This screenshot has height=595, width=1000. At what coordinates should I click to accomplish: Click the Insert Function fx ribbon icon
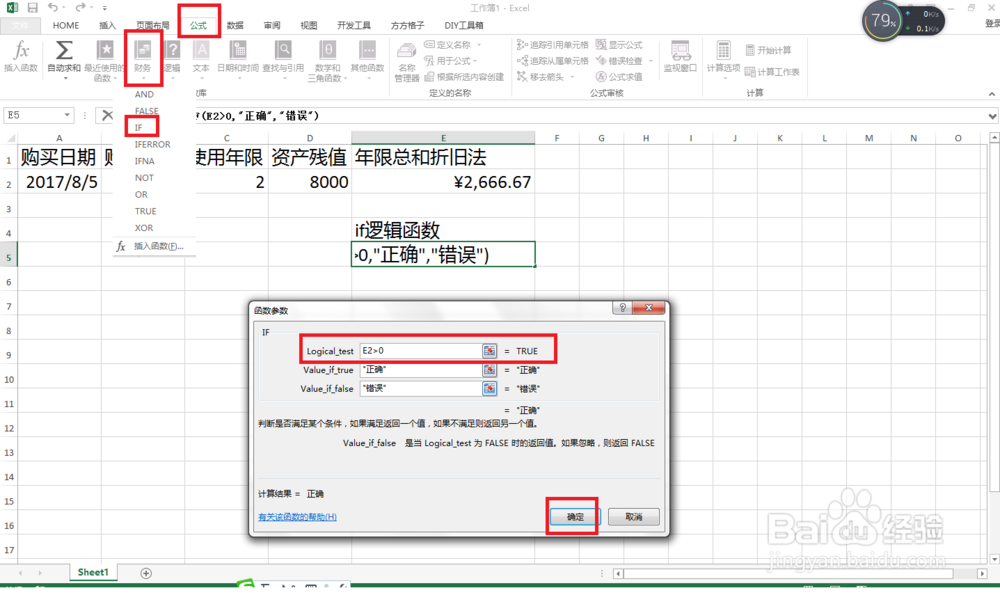tap(21, 50)
